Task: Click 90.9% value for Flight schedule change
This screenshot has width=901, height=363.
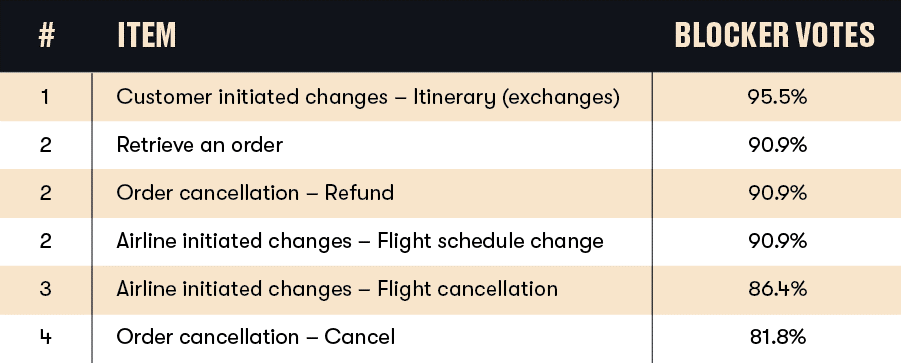Action: (x=777, y=241)
